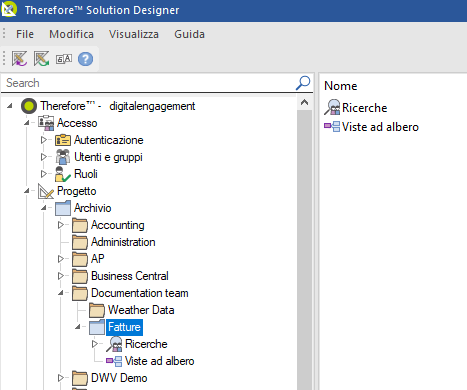Click the second design toolbar icon with green arrow
Viewport: 467px width, 390px height.
pyautogui.click(x=41, y=59)
